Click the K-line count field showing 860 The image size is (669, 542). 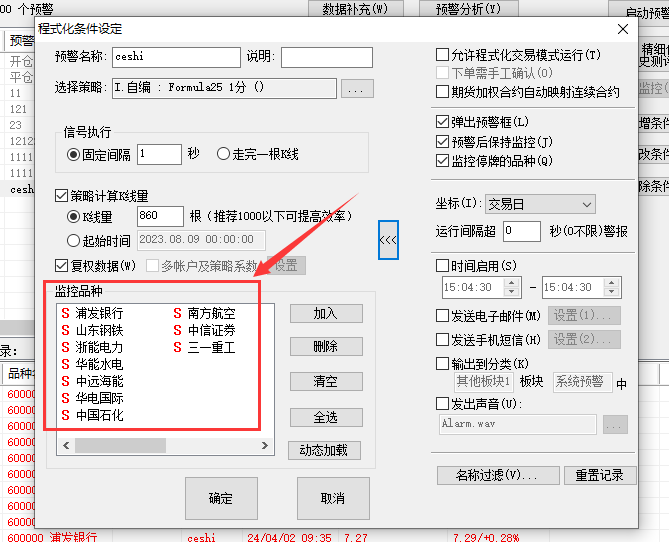[160, 216]
